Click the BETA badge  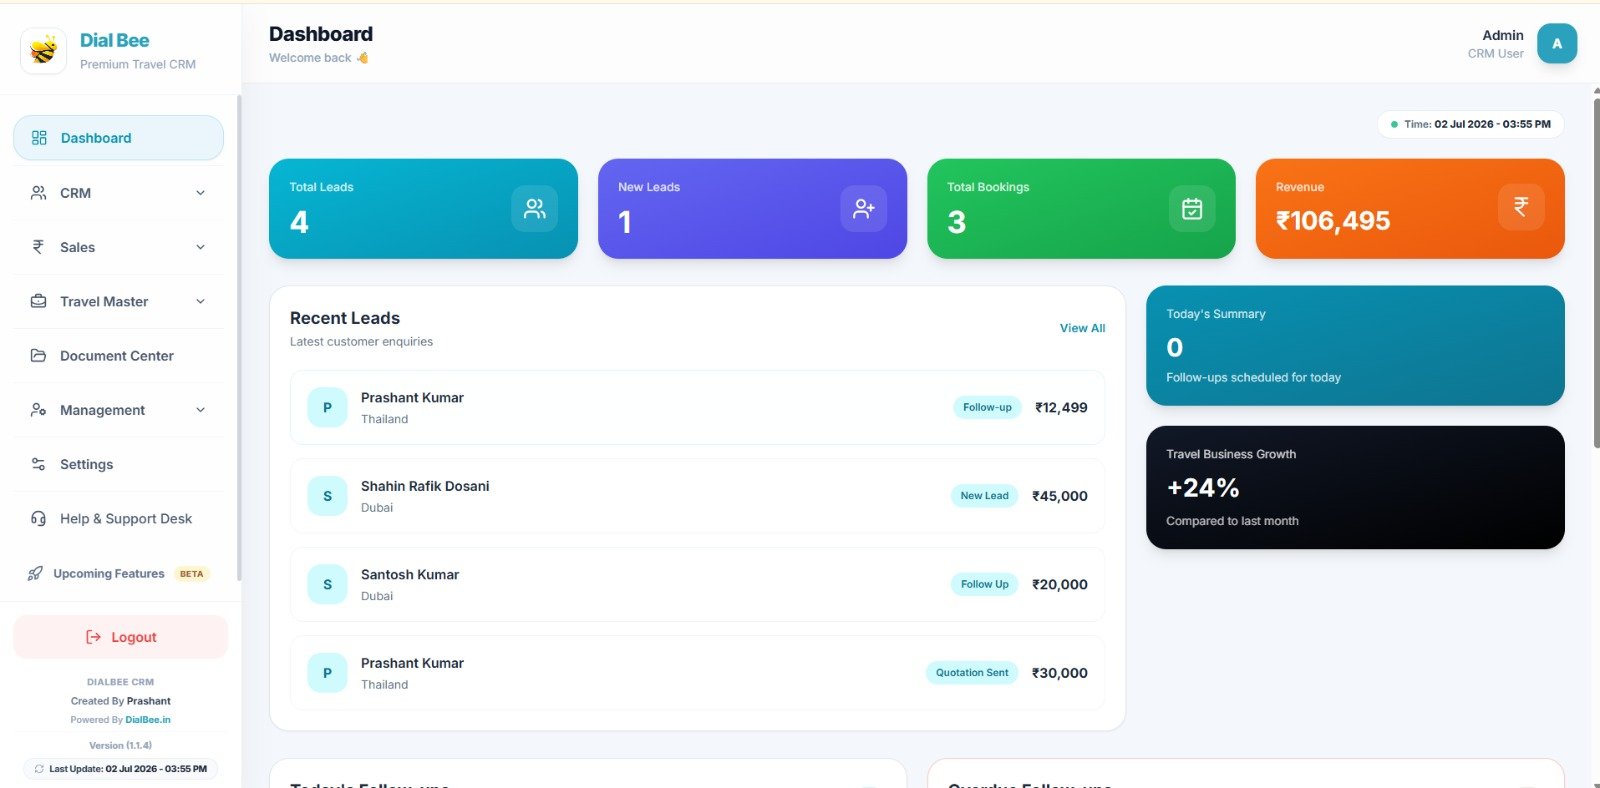(x=191, y=574)
